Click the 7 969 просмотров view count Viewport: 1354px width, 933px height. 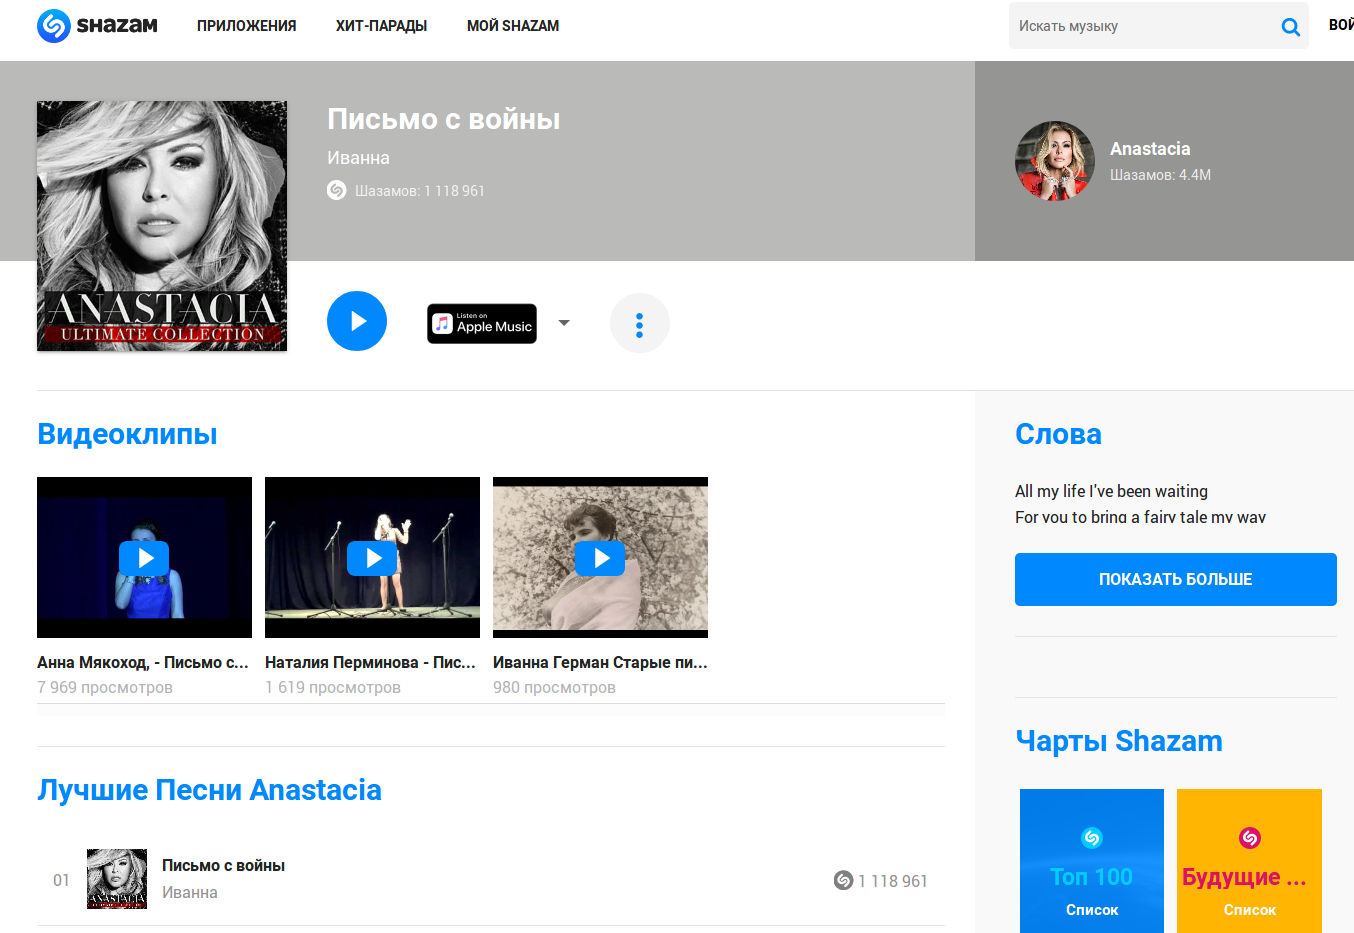tap(105, 688)
